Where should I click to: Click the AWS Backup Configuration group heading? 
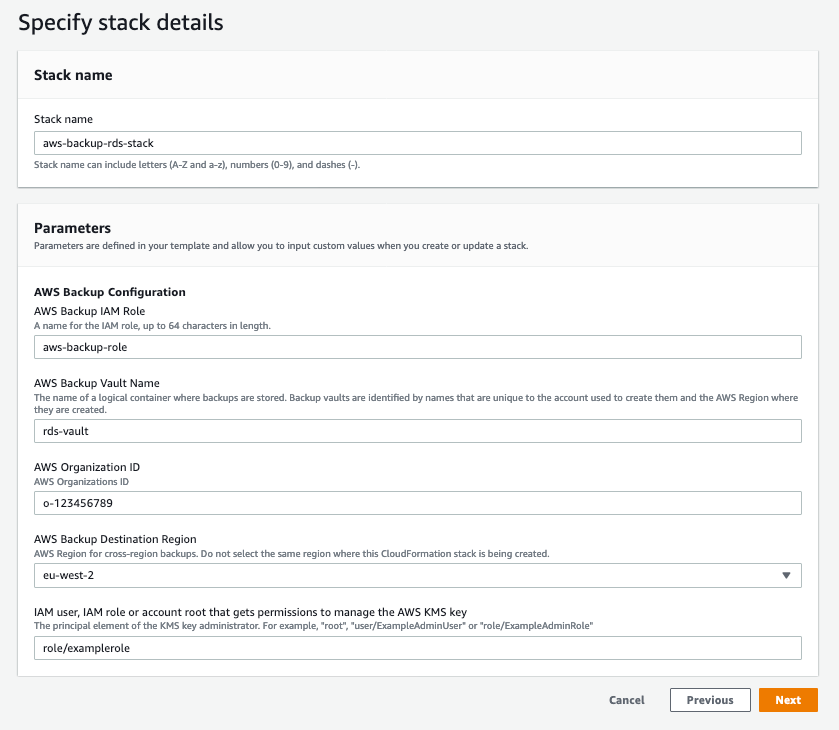110,292
